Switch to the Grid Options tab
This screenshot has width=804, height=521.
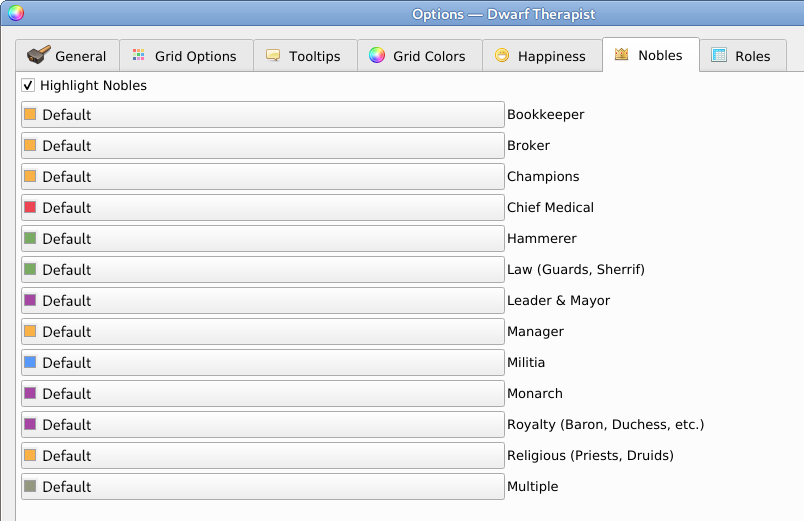coord(185,56)
